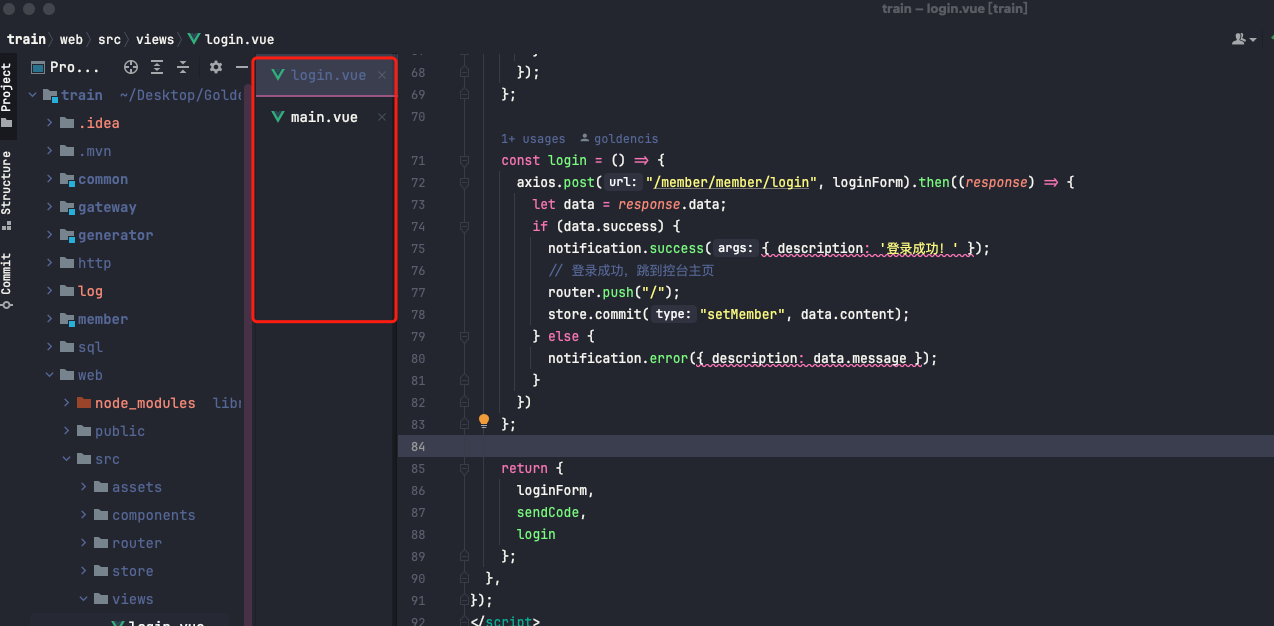Fold the const login function at line 71

464,160
